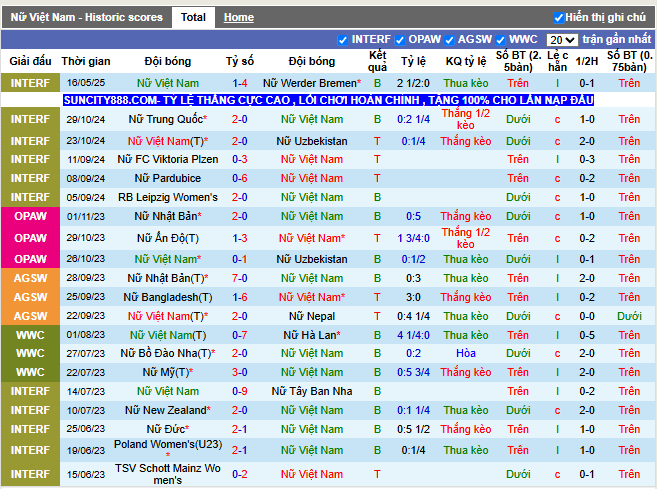
Task: Click Nữ Bangladesh(T) team name
Action: 168,297
